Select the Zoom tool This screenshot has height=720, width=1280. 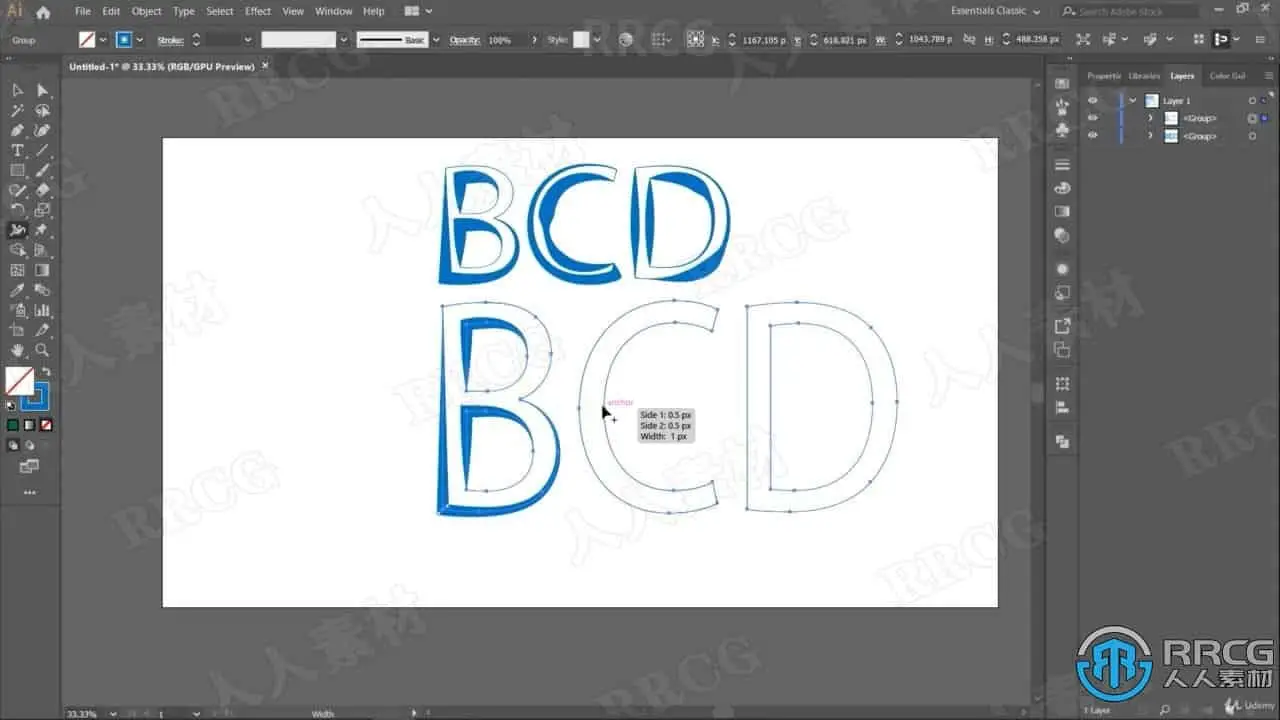42,351
